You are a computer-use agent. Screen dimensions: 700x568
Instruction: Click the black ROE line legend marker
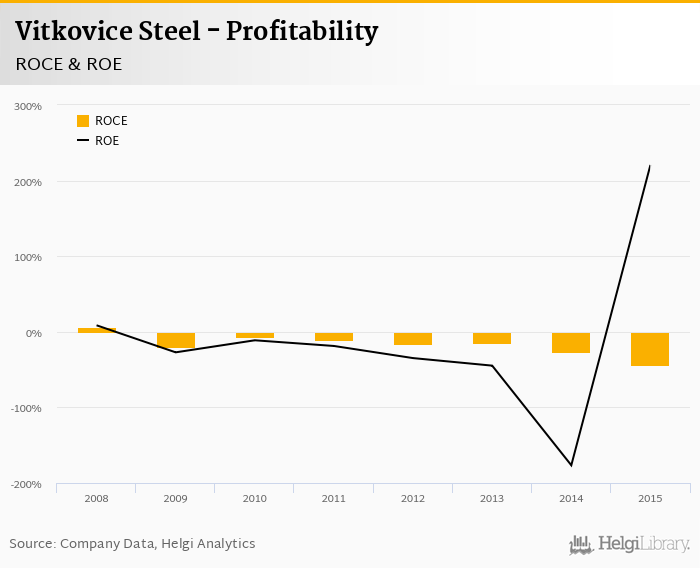(83, 141)
